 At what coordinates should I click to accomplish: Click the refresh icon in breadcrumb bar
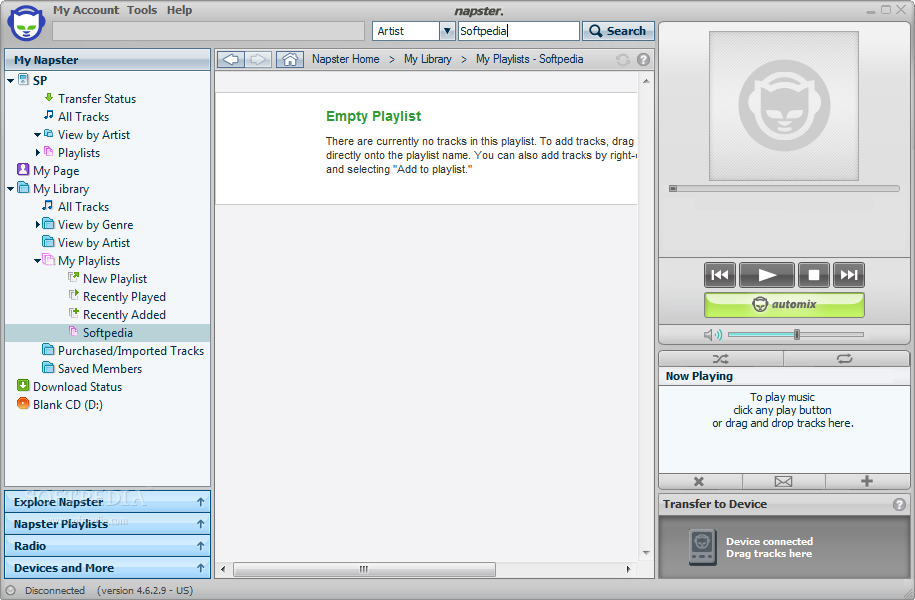click(x=623, y=60)
